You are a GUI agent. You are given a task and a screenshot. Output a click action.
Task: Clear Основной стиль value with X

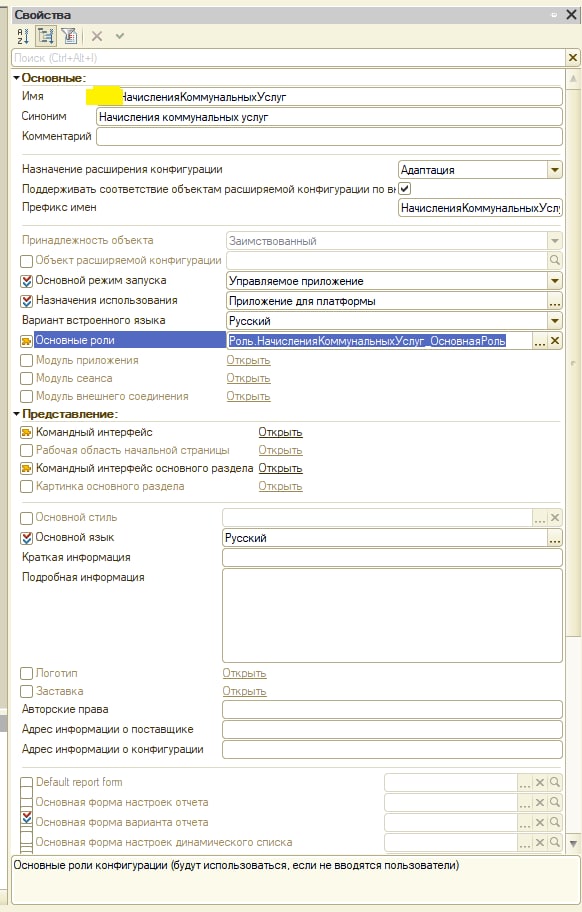(x=555, y=518)
